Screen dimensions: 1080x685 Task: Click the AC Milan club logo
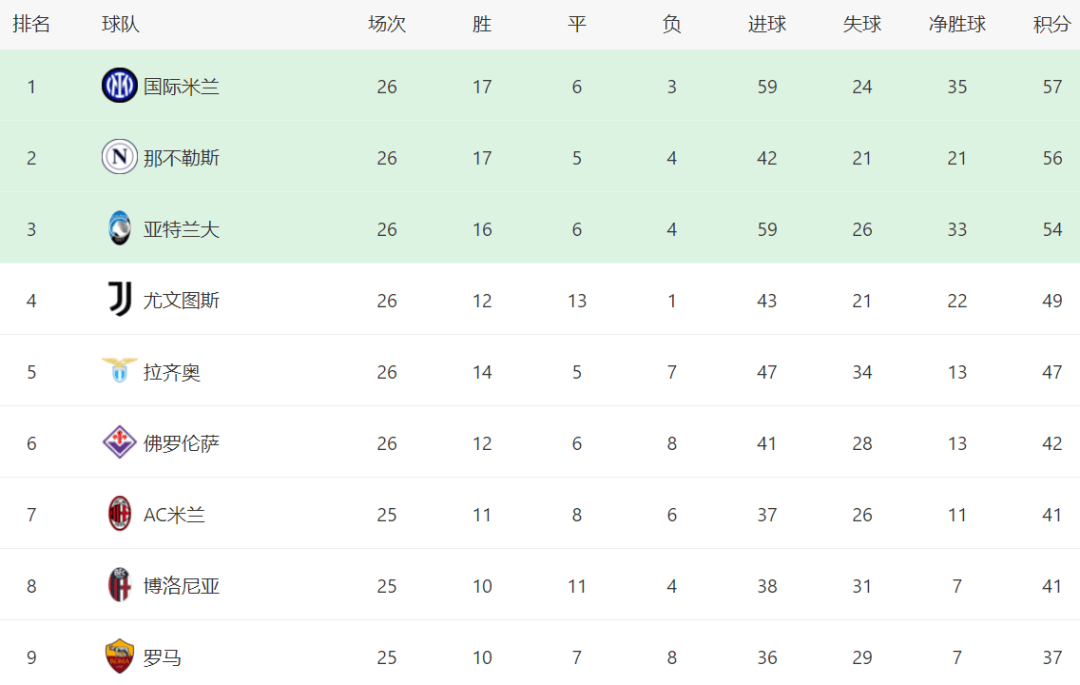[x=120, y=514]
